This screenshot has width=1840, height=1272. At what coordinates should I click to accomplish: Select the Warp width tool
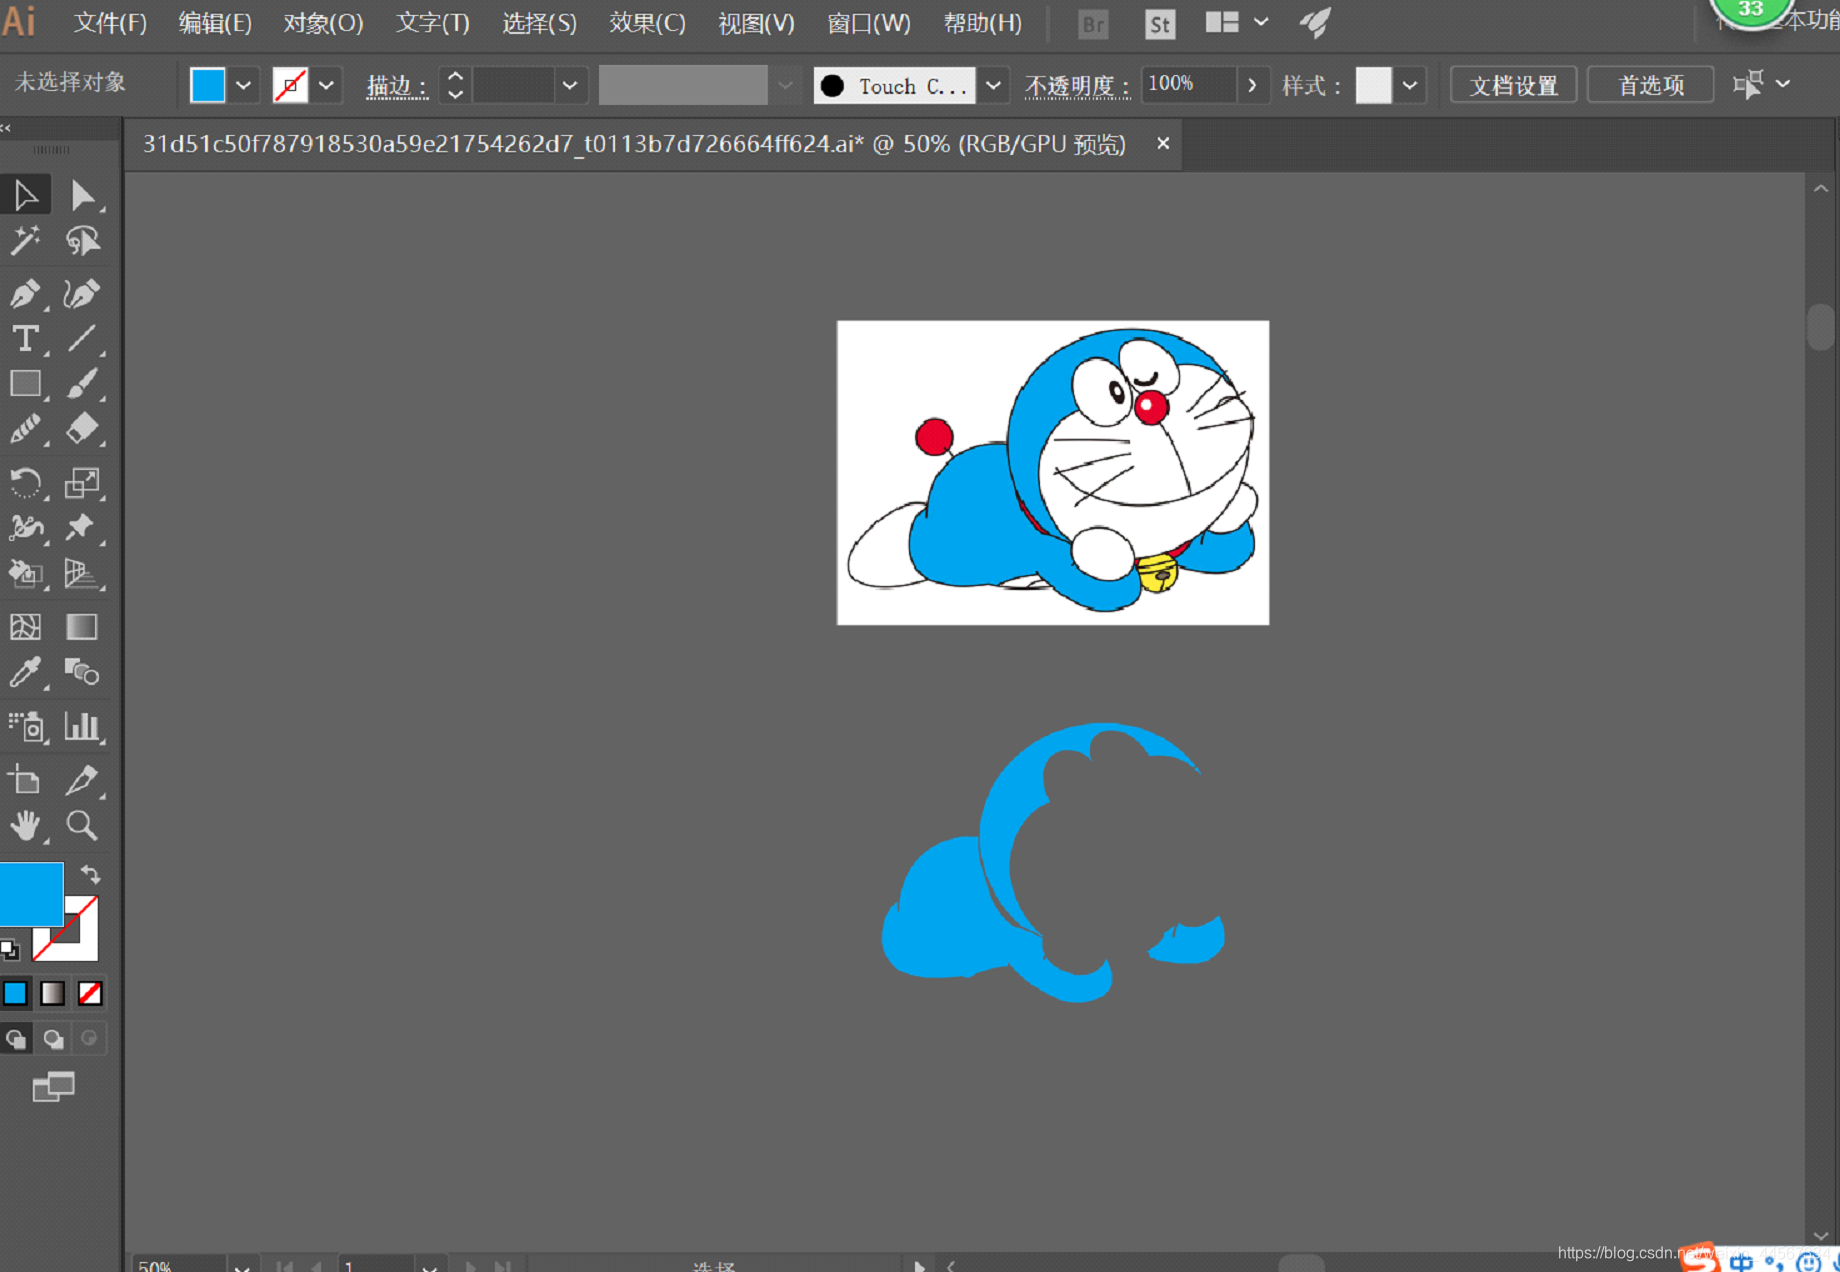click(x=26, y=527)
